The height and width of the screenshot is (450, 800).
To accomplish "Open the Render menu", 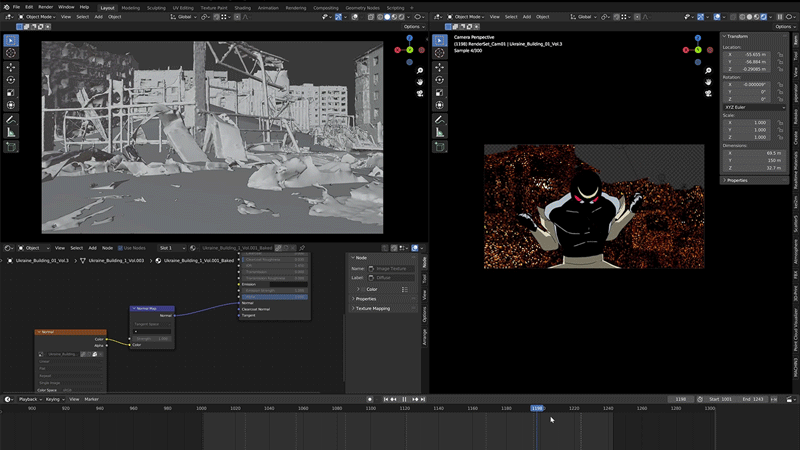I will point(45,7).
